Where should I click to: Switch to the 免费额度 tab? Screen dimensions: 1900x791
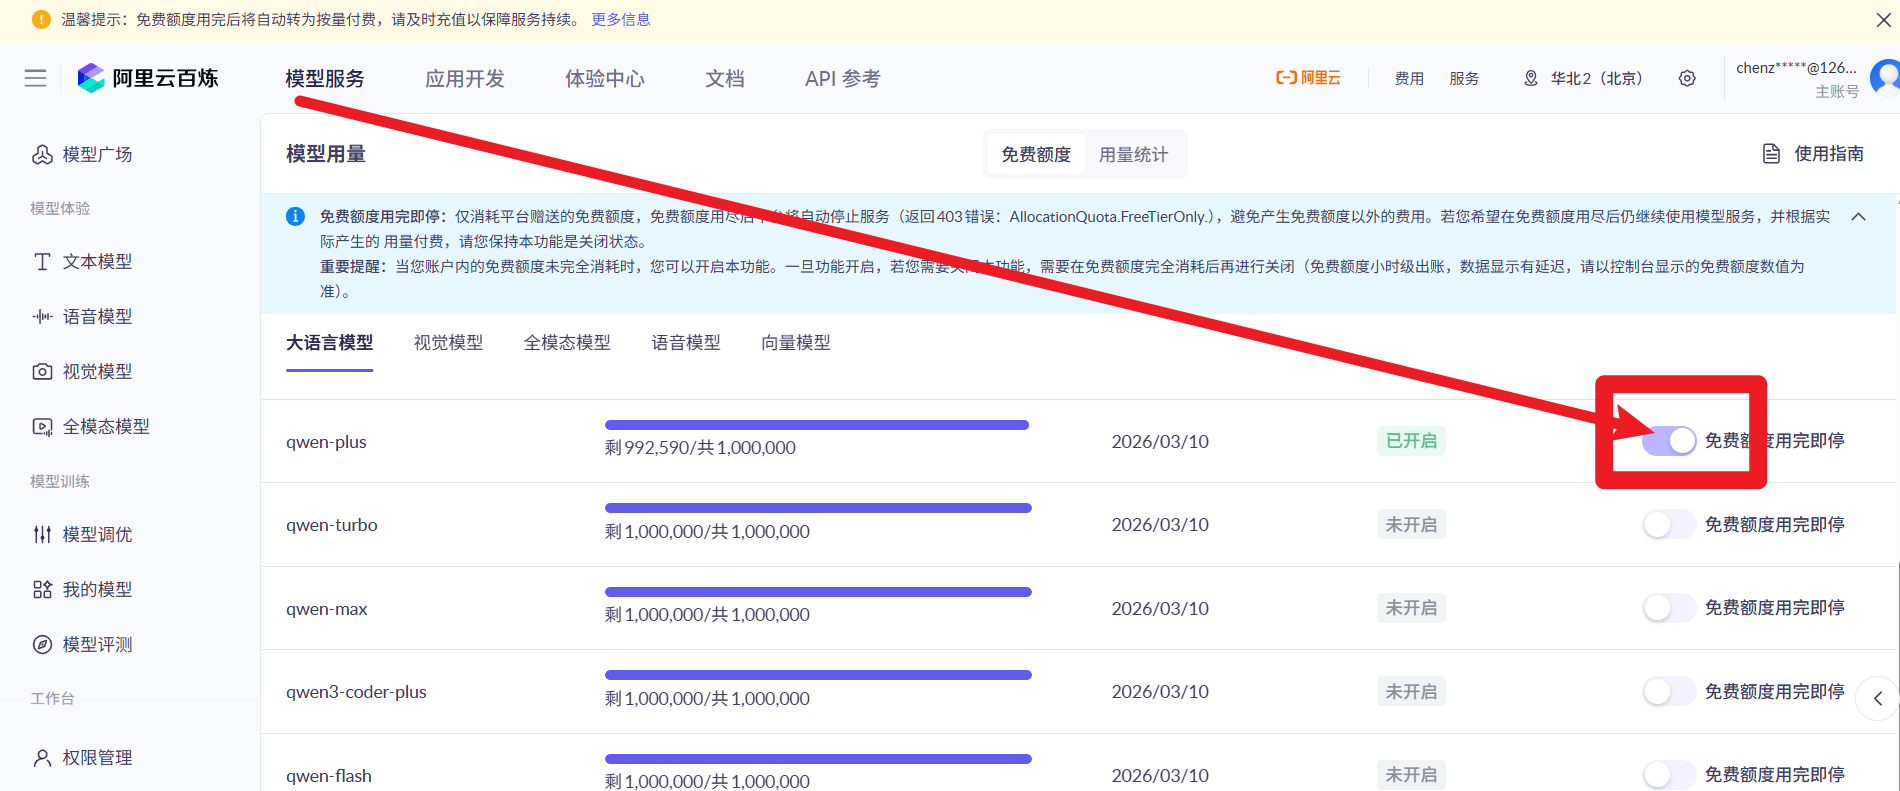pos(1036,154)
